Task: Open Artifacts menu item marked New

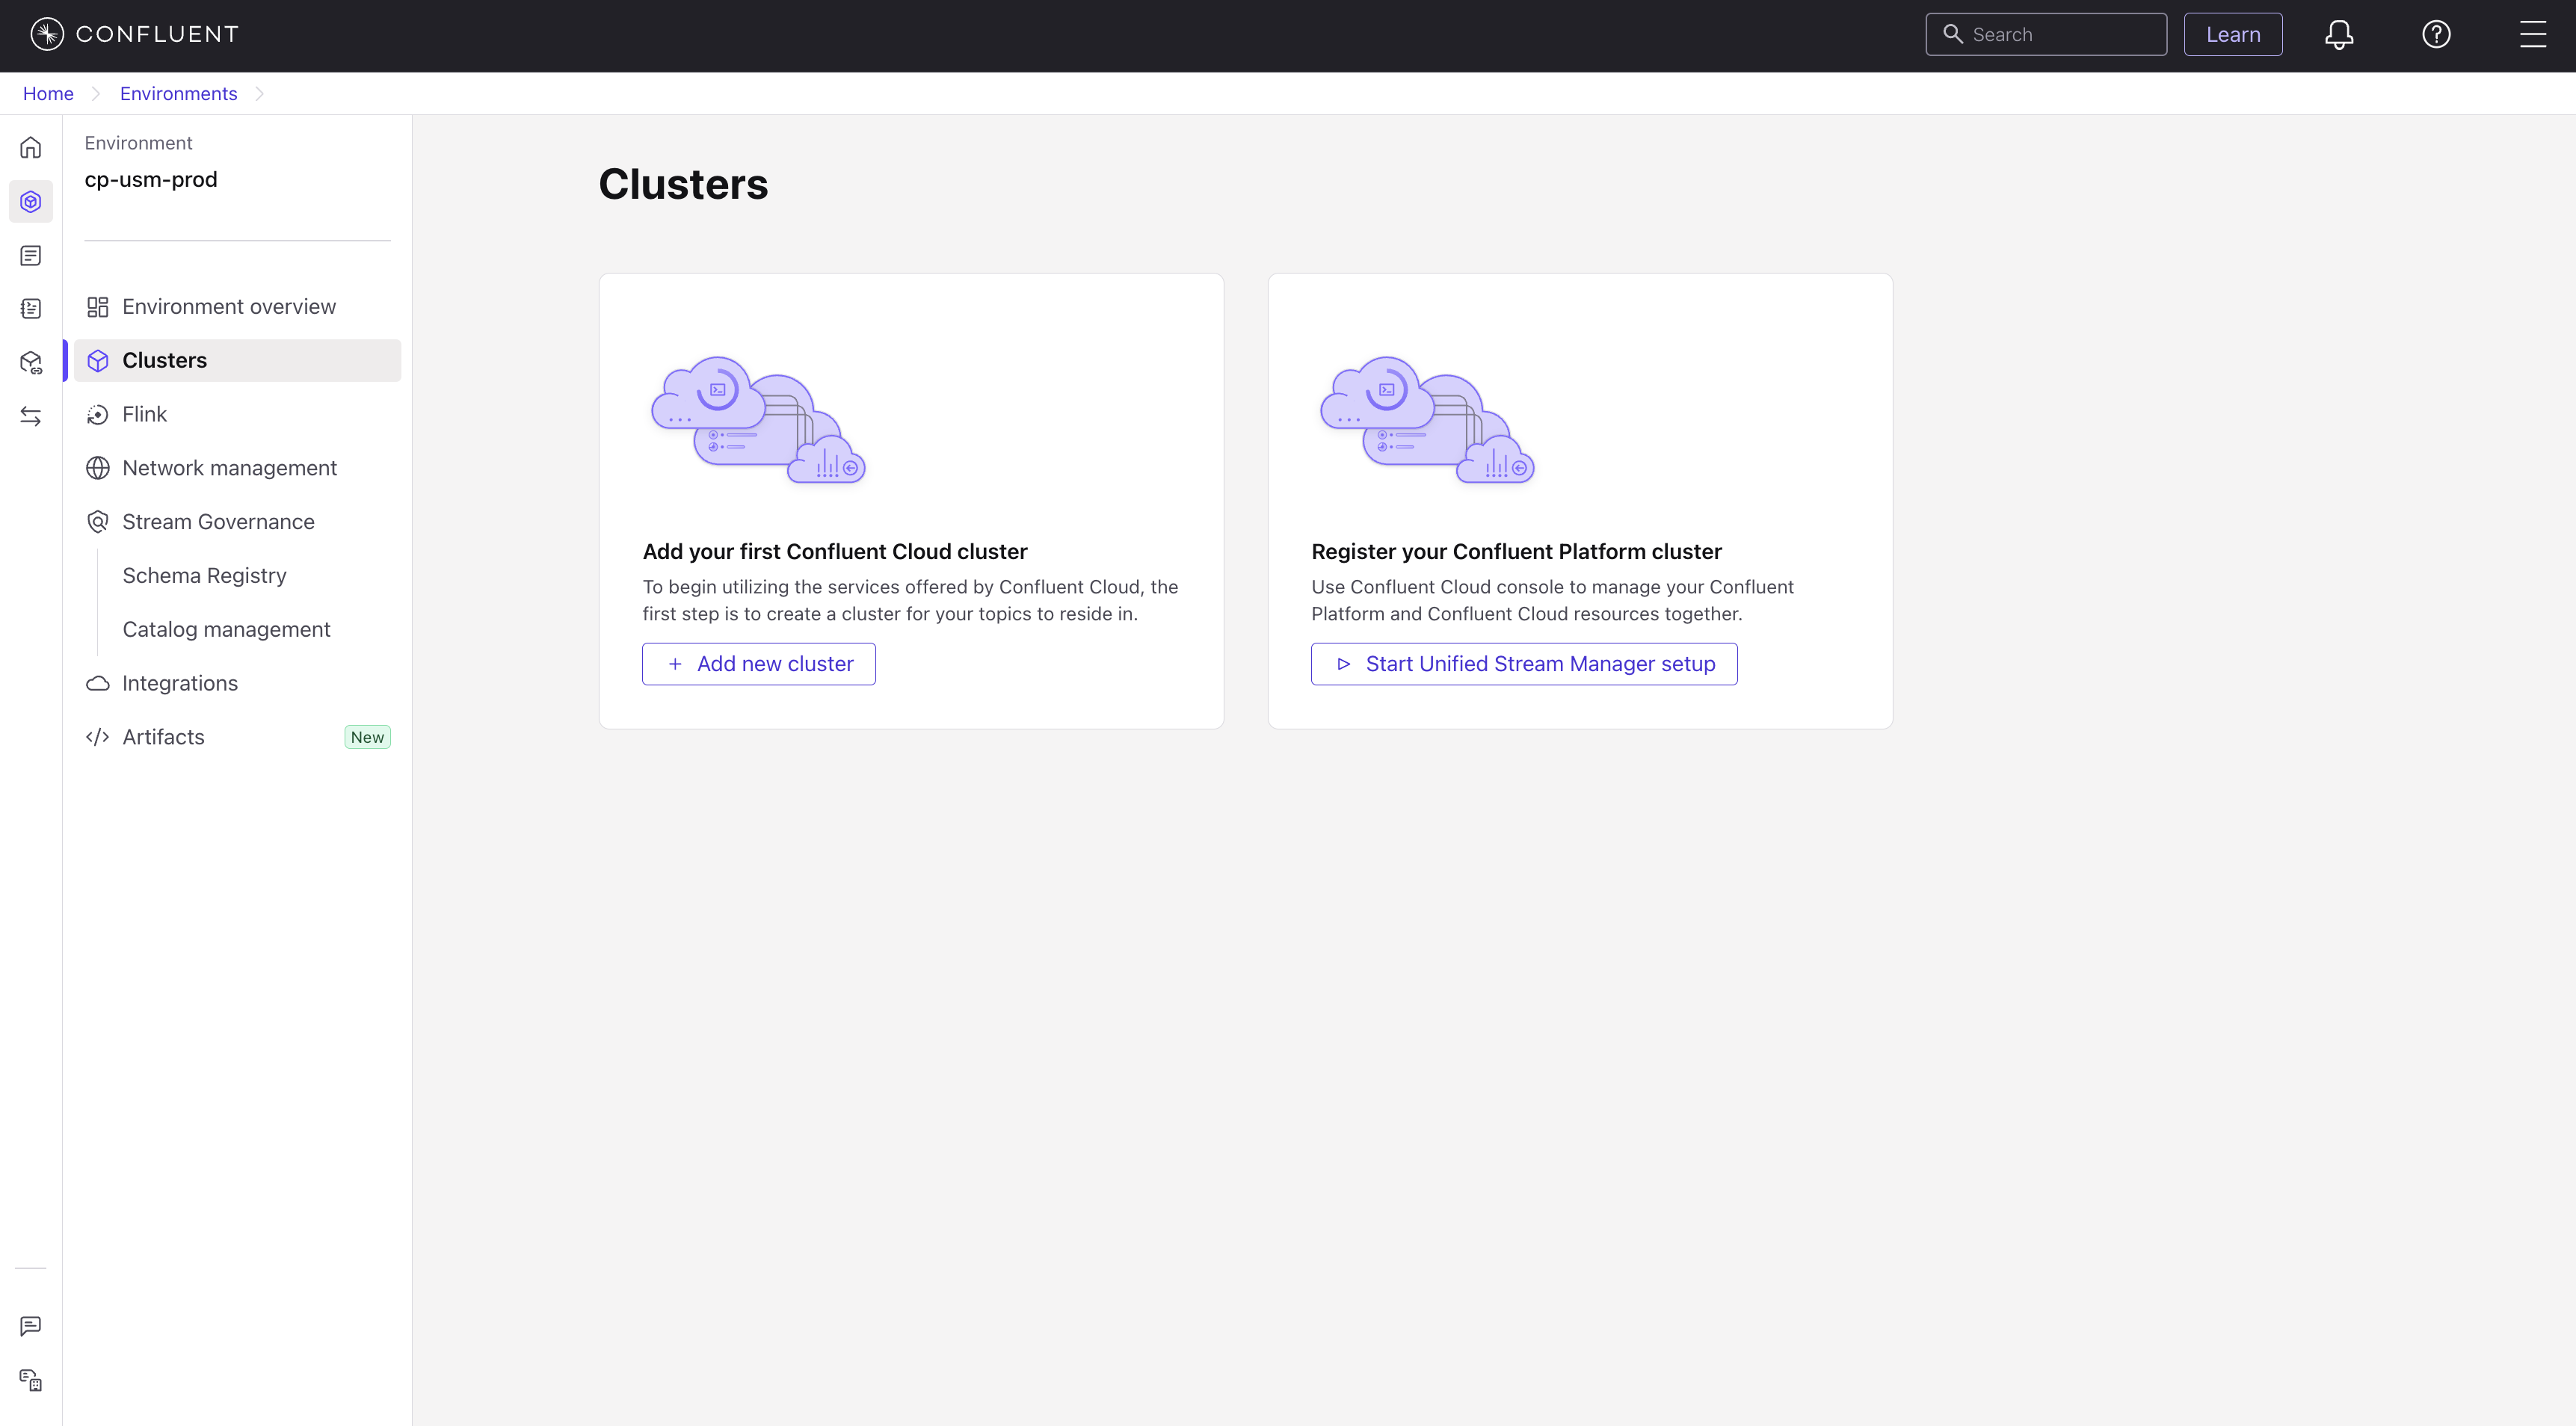Action: pos(164,737)
